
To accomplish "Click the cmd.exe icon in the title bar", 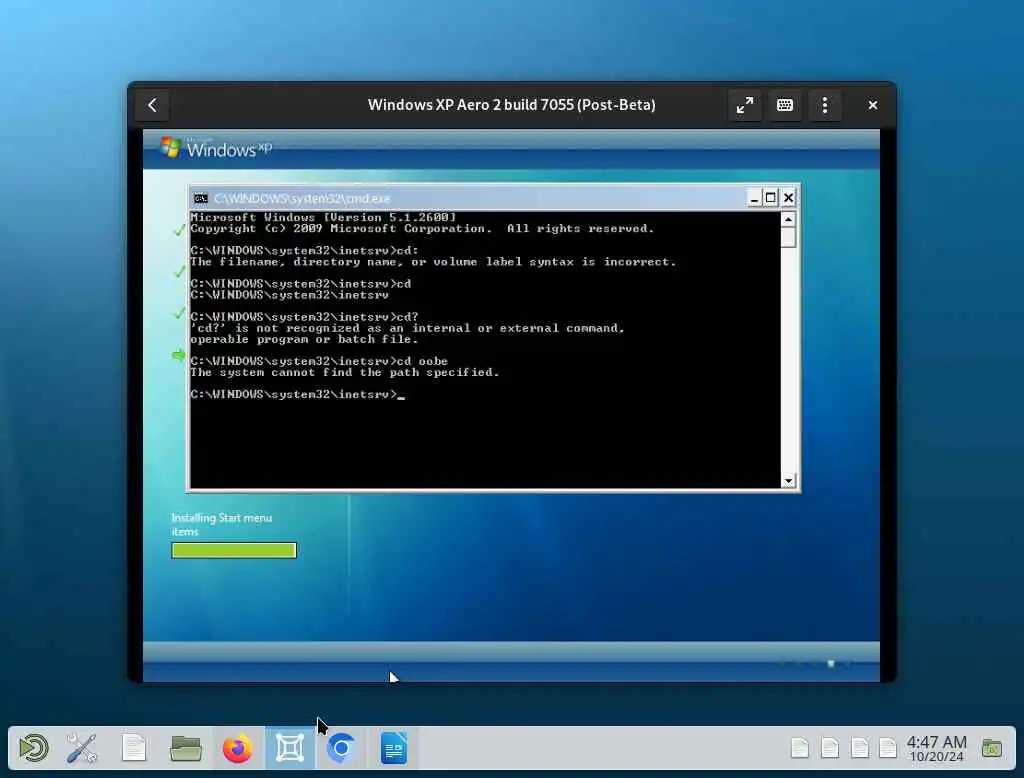I will [x=201, y=198].
